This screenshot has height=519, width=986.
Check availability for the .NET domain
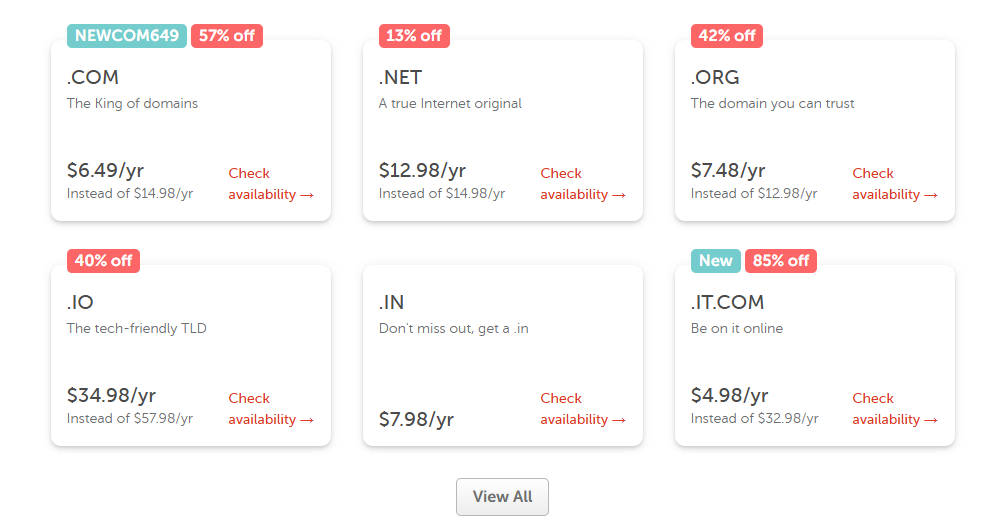(582, 184)
